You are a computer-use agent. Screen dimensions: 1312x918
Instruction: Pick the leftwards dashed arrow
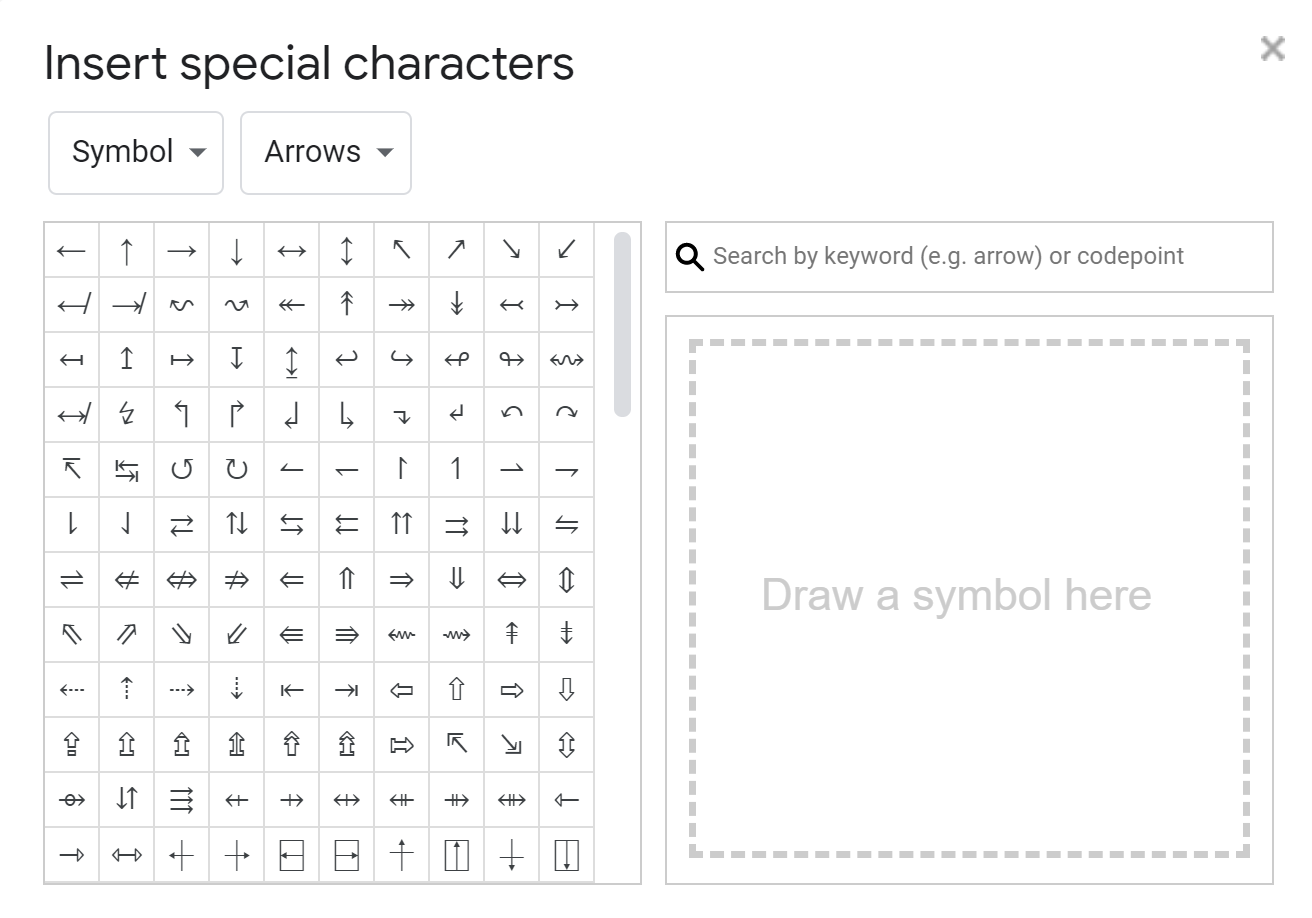(x=72, y=689)
